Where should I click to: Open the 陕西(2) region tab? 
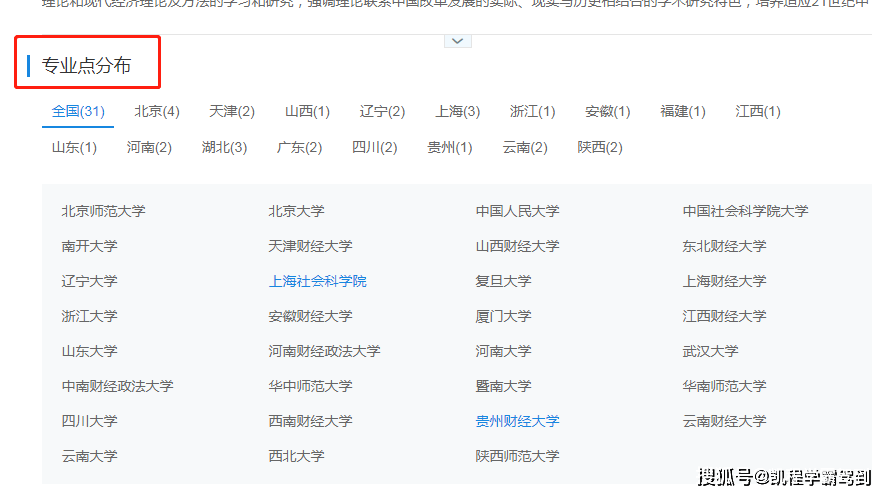[x=599, y=147]
